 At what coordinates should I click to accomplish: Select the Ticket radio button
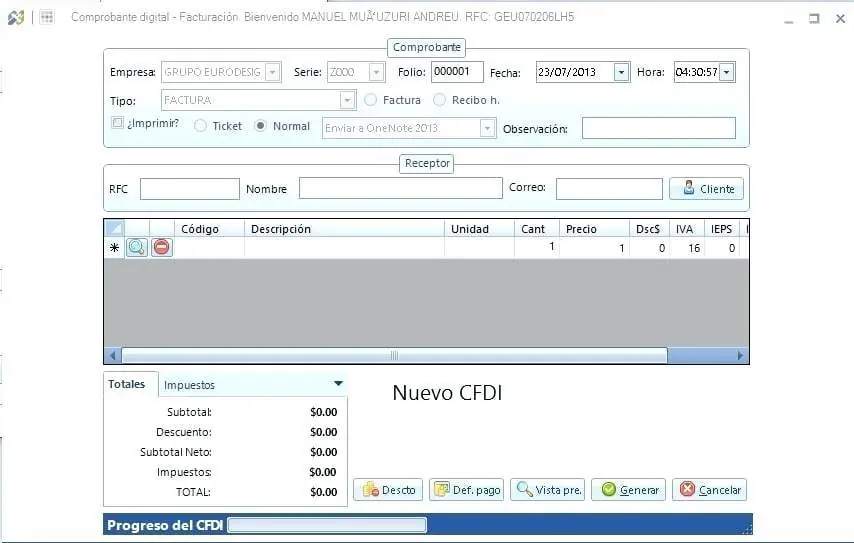pyautogui.click(x=200, y=126)
